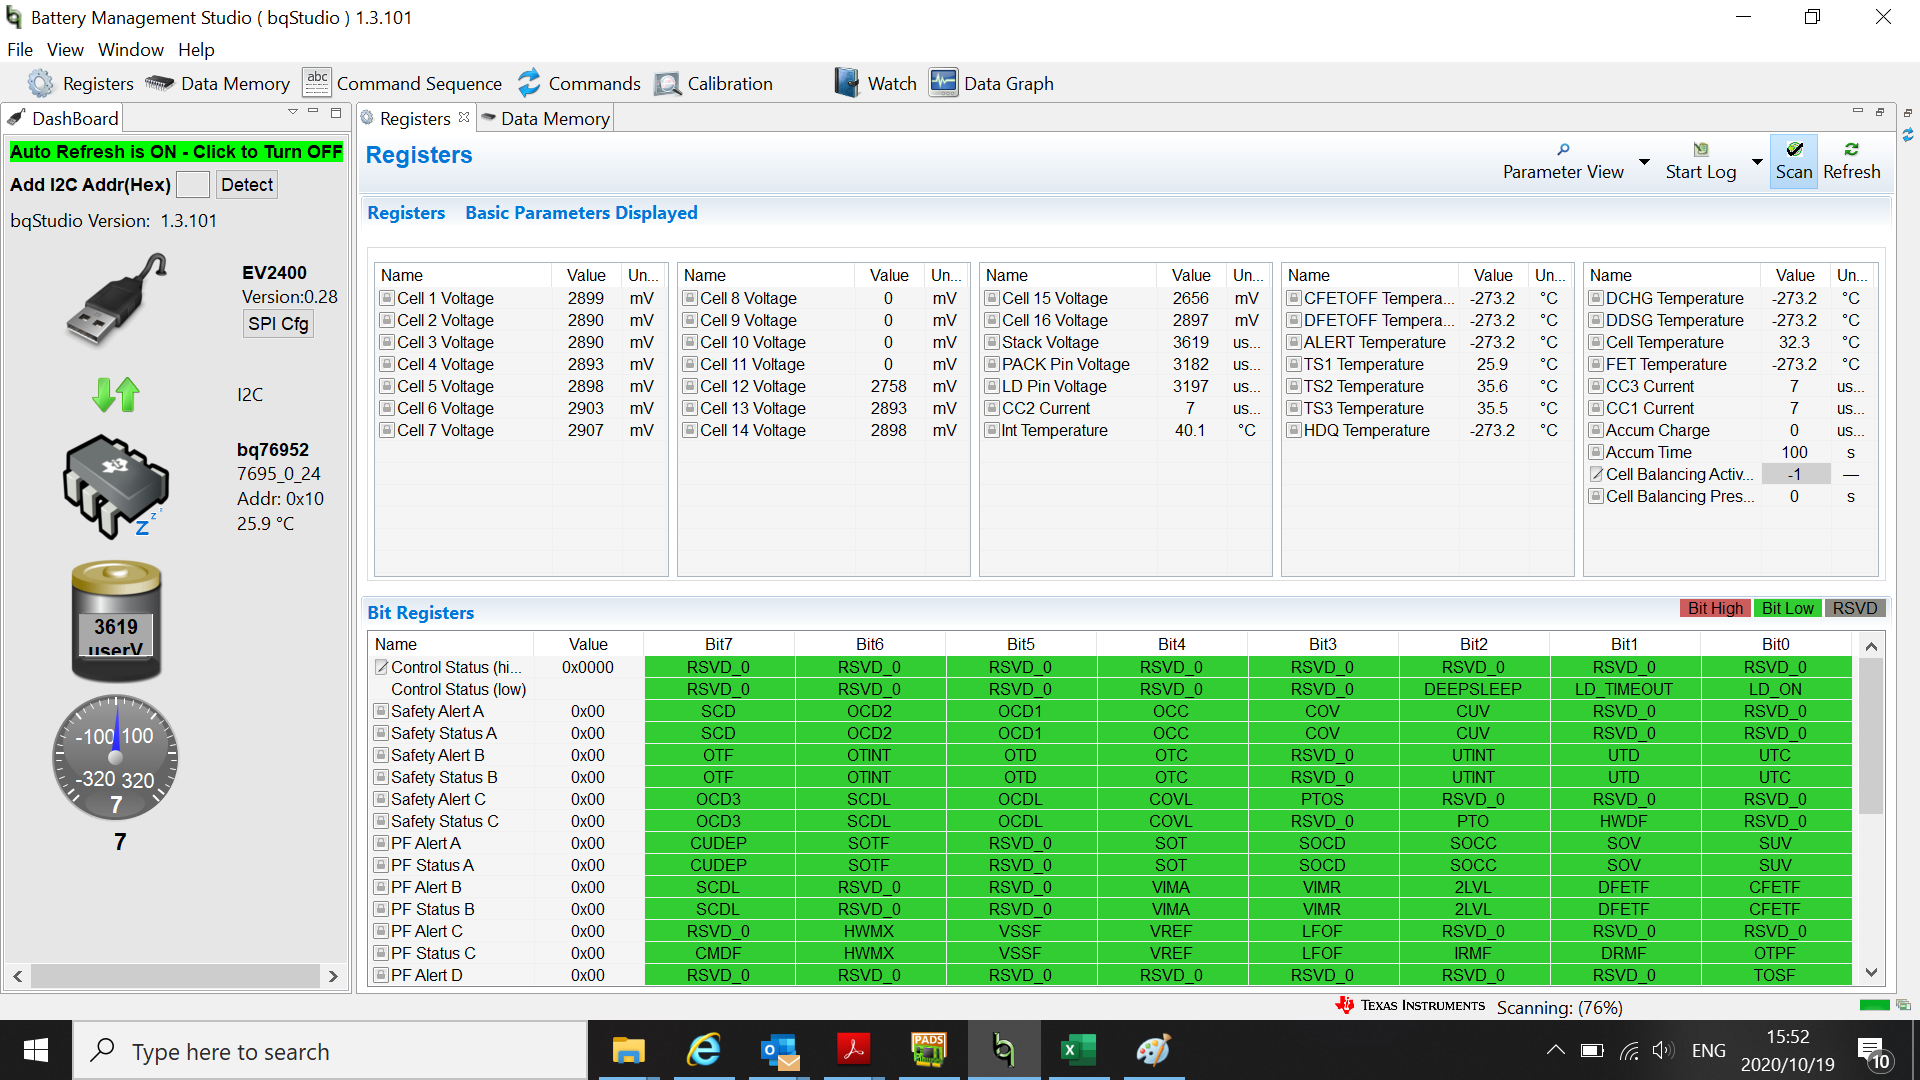Image resolution: width=1920 pixels, height=1080 pixels.
Task: Click the current gauge dial
Action: click(x=116, y=757)
